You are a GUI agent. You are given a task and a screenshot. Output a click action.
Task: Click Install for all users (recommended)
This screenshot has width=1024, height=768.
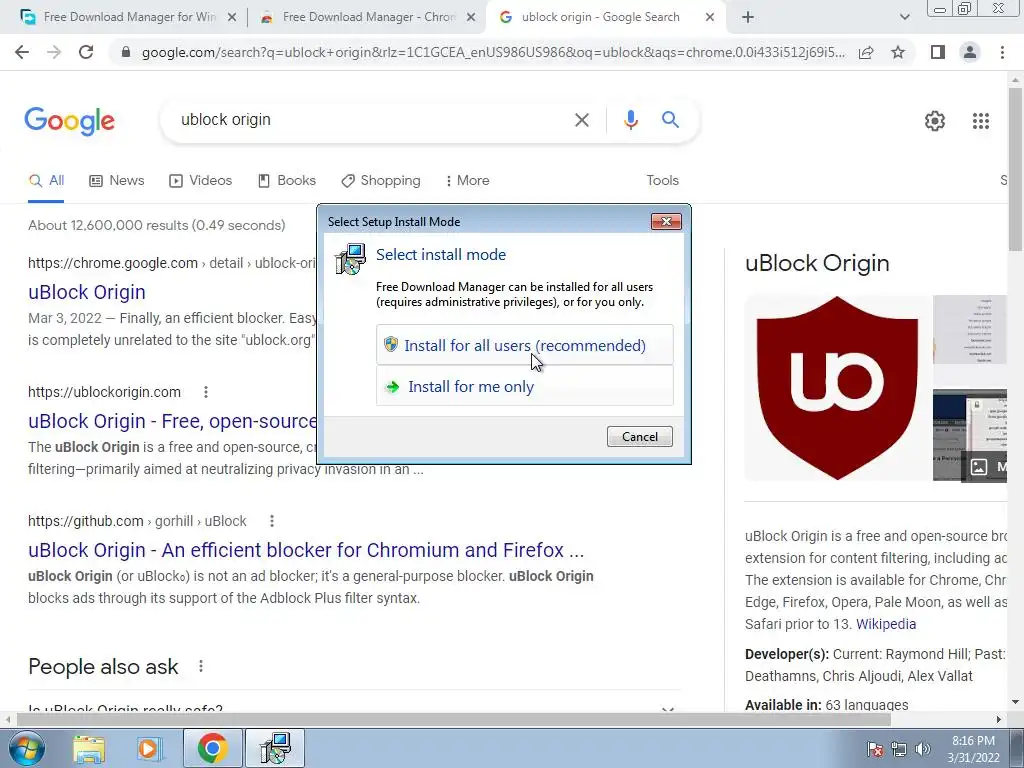524,345
